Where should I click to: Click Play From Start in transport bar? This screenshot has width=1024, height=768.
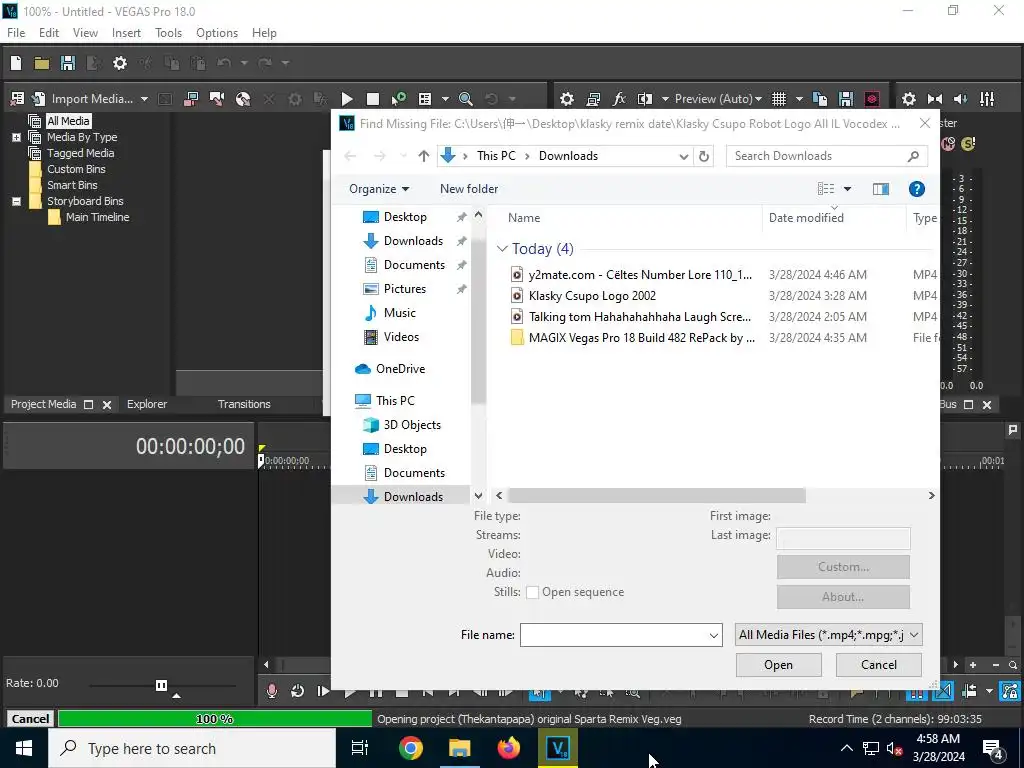pos(323,691)
